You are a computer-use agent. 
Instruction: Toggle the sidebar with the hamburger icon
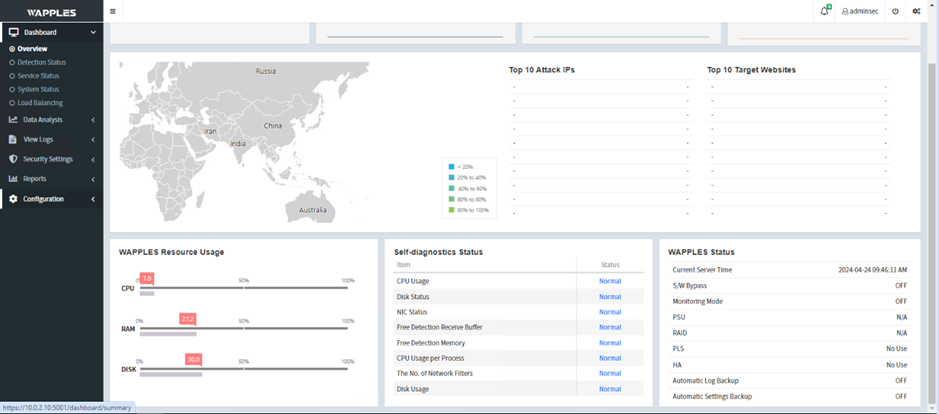point(113,11)
